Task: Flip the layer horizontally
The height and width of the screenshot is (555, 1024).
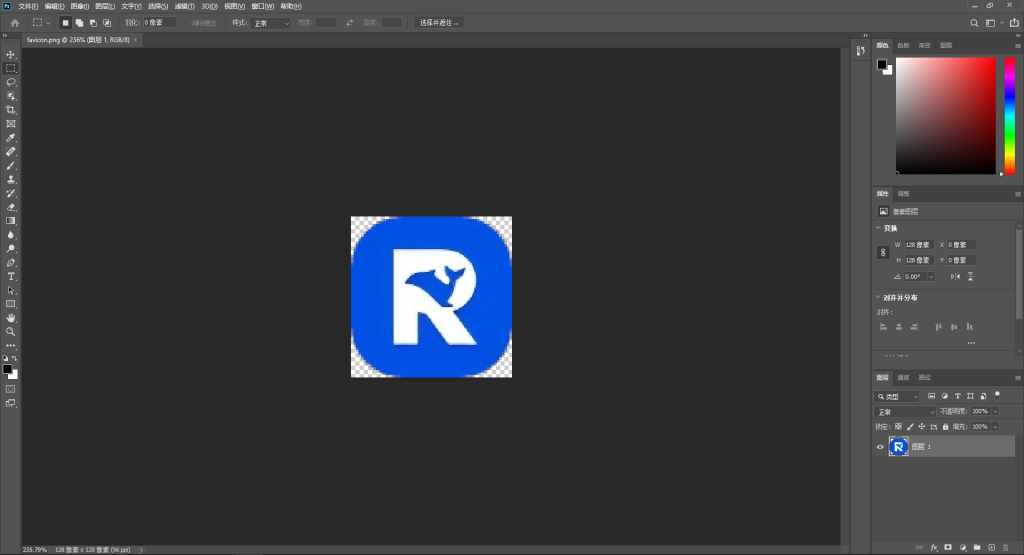Action: 955,277
